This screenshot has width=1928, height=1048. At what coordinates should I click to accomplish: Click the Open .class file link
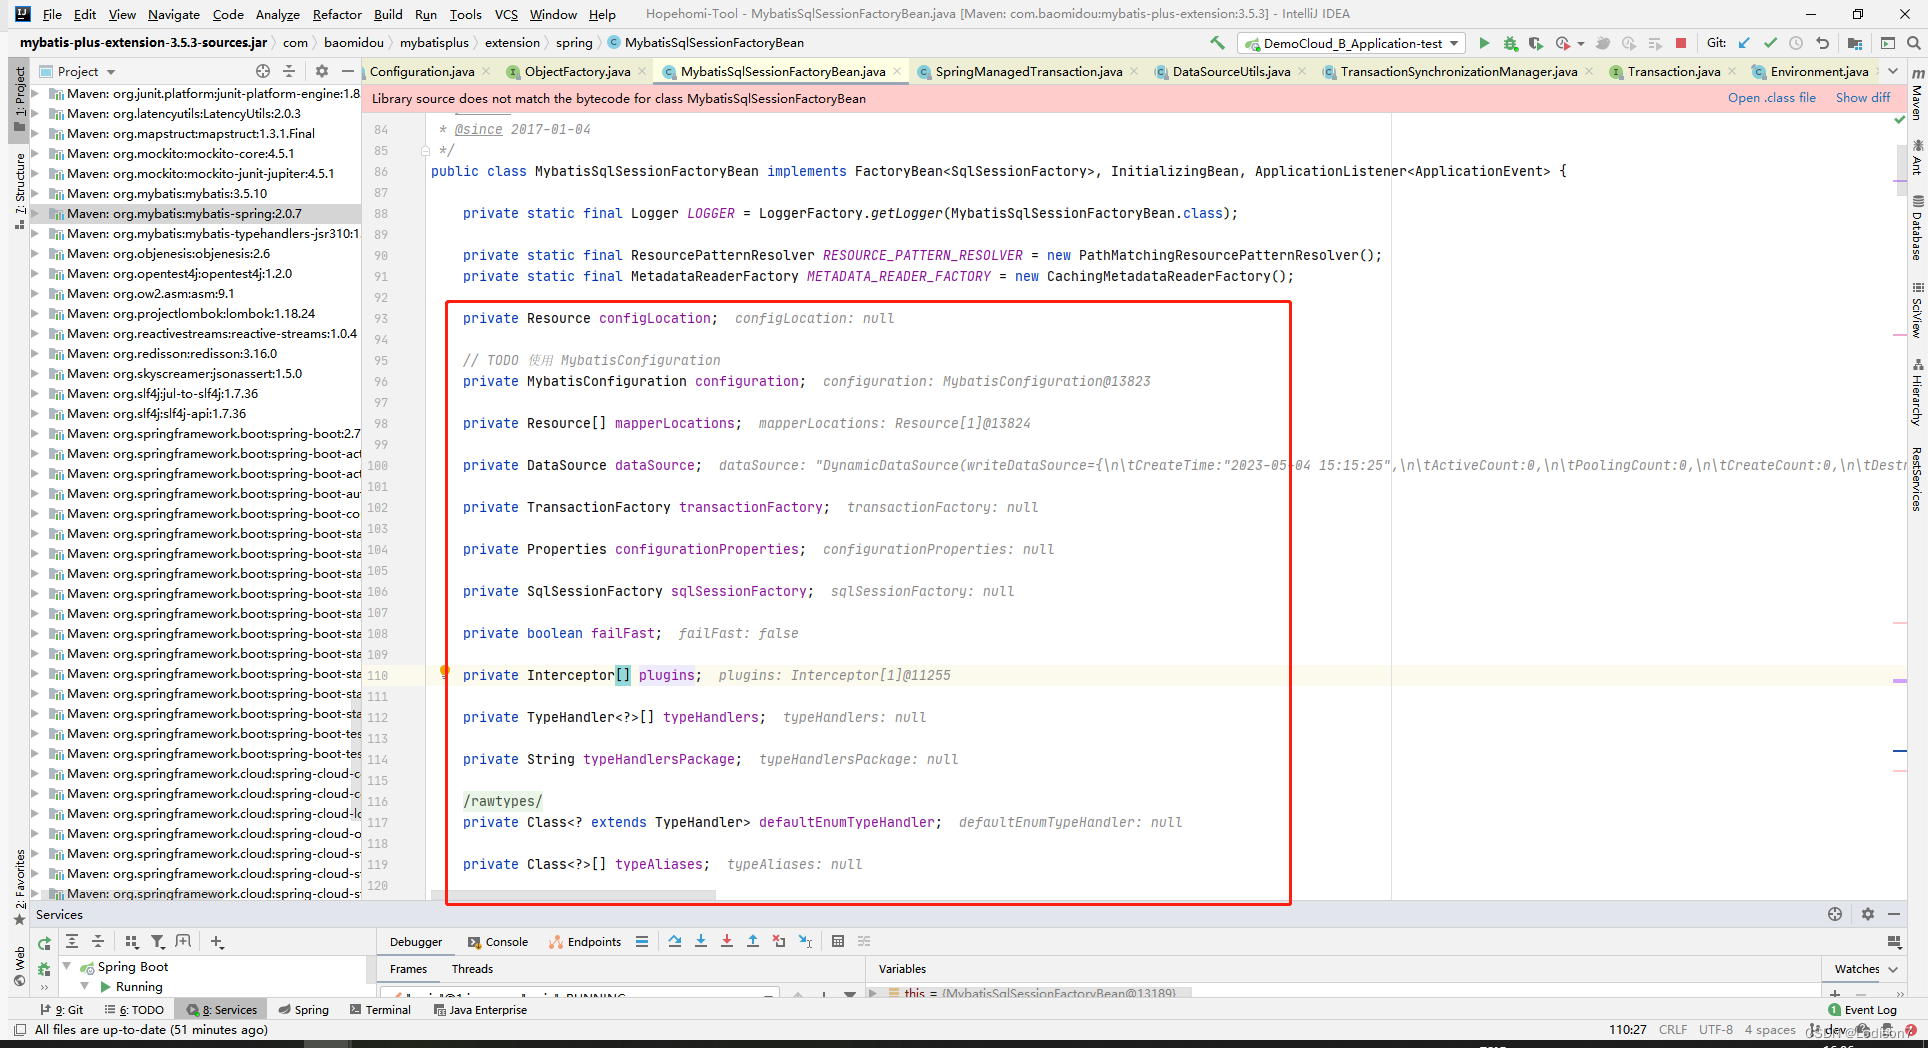[x=1771, y=98]
